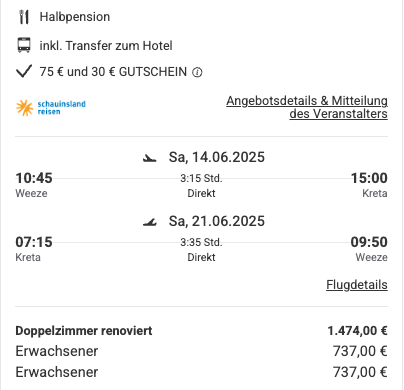Click the landing plane icon for return

point(150,222)
